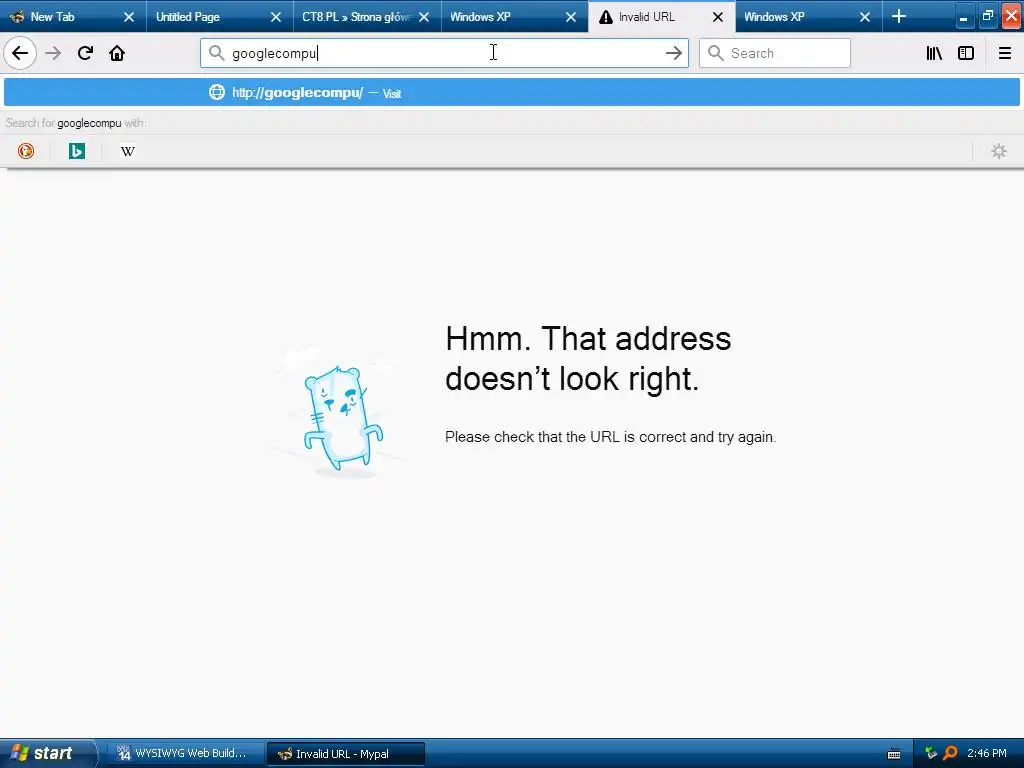Click the keyboard tray icon
The height and width of the screenshot is (768, 1024).
point(894,754)
